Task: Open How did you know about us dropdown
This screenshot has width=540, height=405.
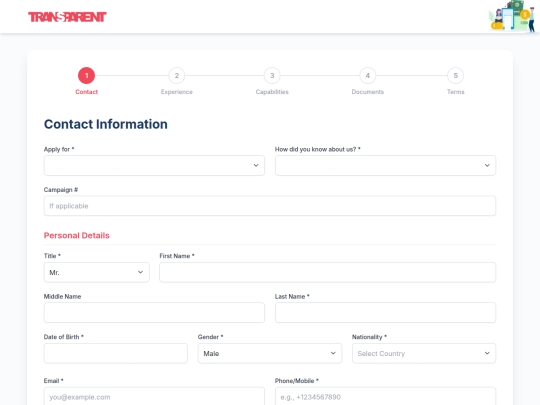Action: pyautogui.click(x=385, y=165)
